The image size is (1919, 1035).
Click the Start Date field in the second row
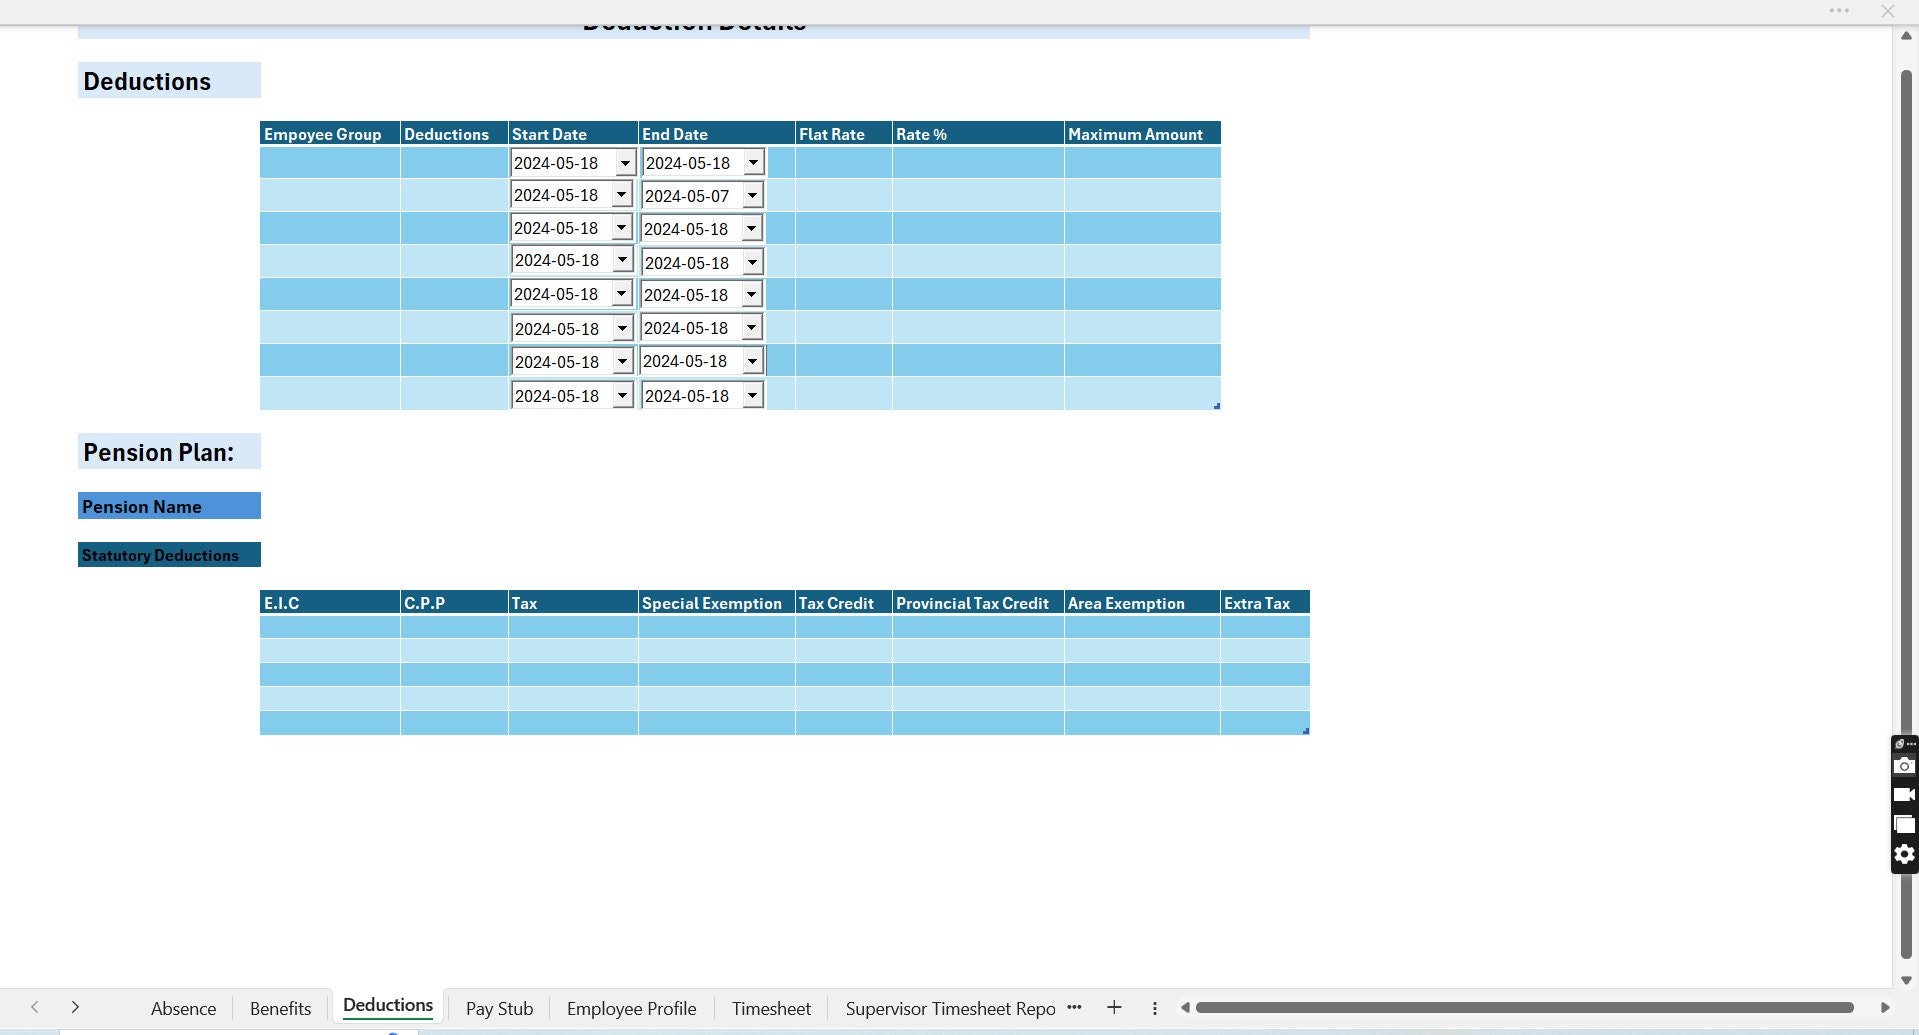coord(560,194)
